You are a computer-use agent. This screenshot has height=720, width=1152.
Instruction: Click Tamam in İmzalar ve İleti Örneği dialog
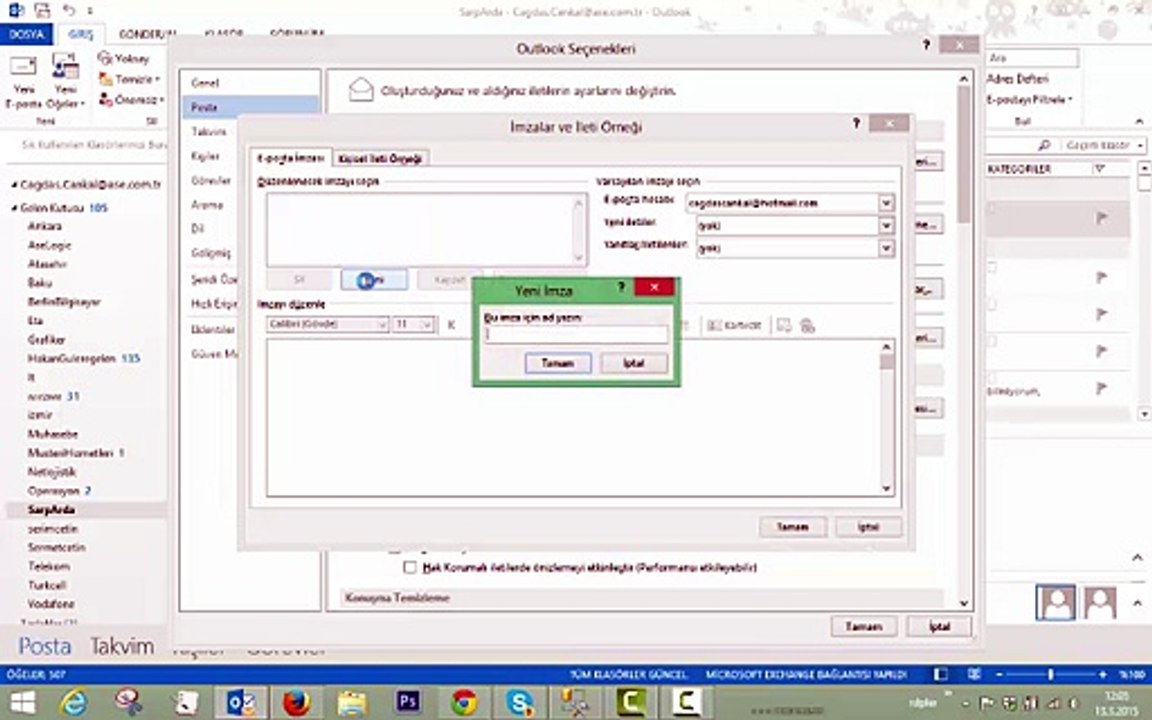point(793,527)
